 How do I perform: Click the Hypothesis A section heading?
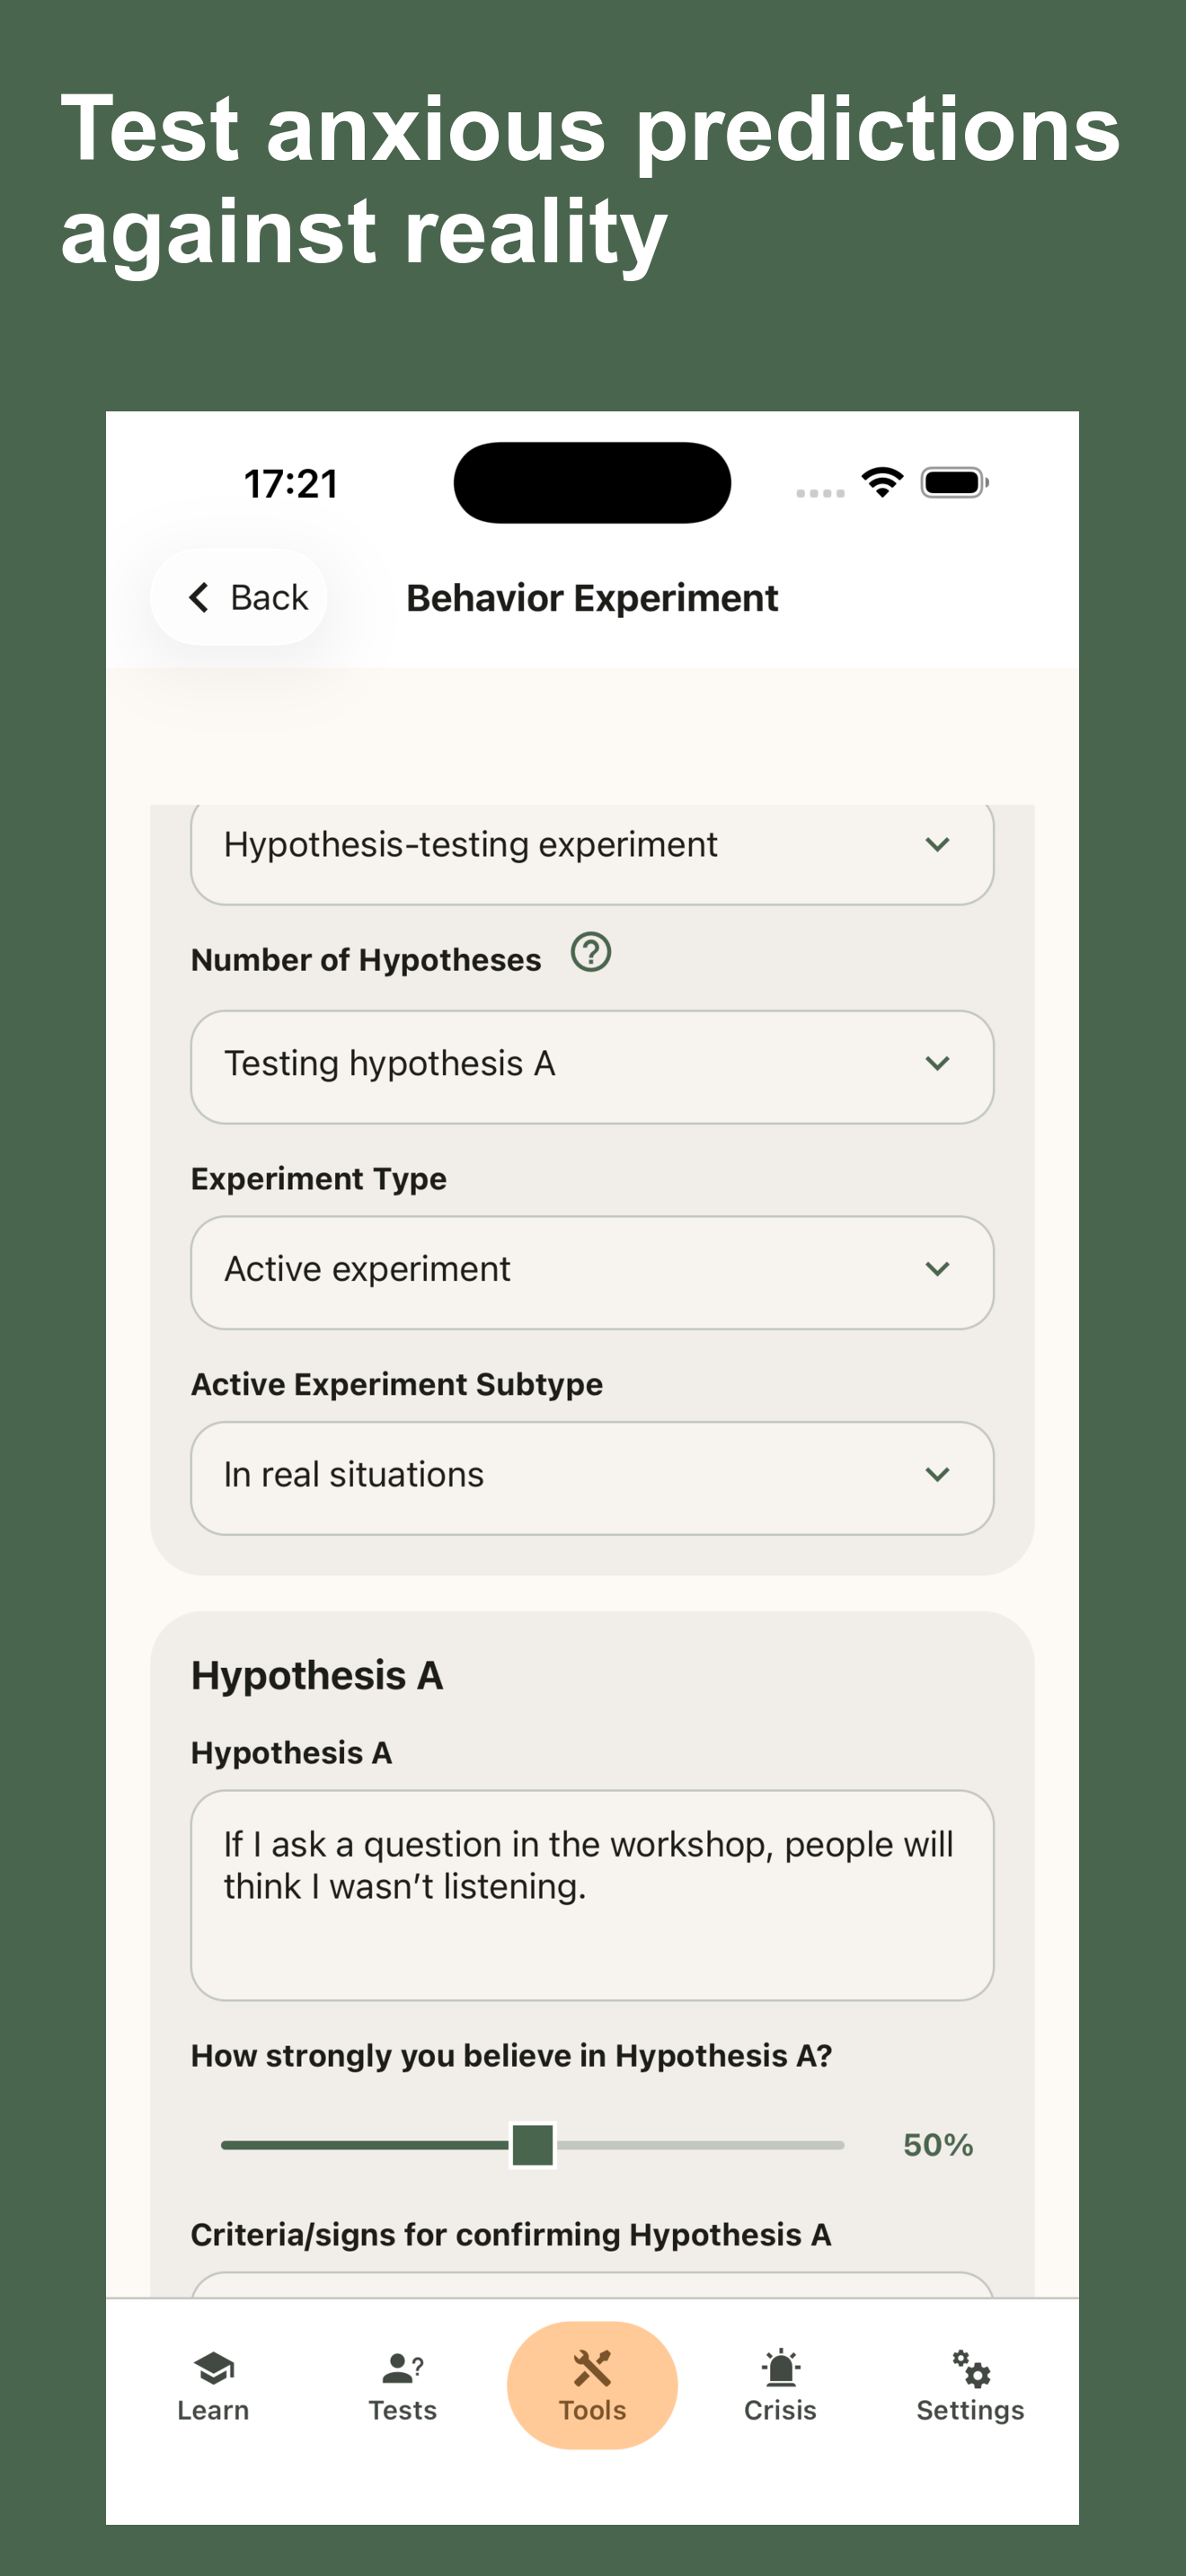click(x=317, y=1676)
